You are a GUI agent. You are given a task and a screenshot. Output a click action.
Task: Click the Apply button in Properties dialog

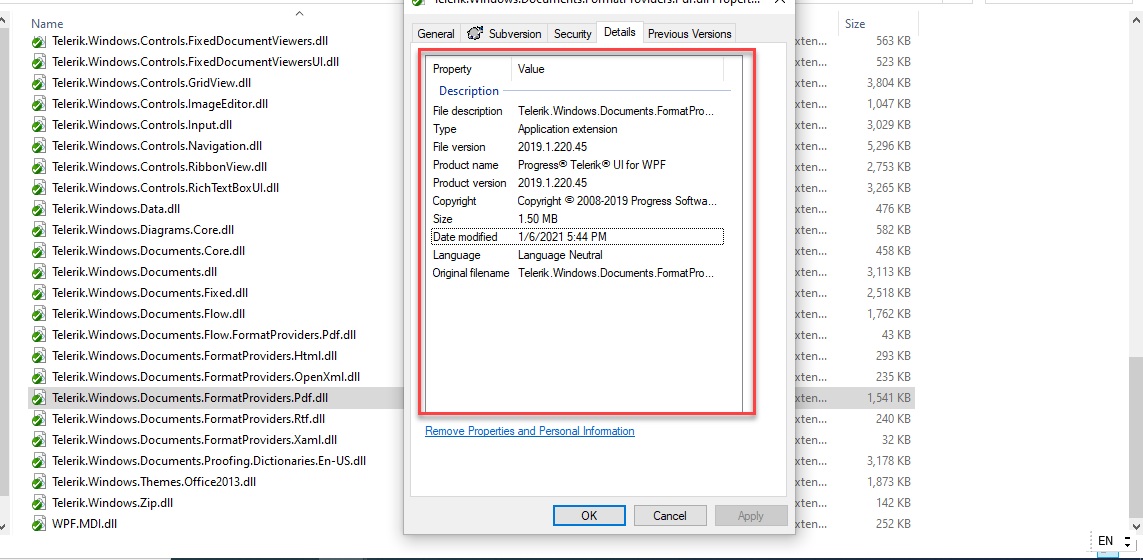pyautogui.click(x=751, y=516)
